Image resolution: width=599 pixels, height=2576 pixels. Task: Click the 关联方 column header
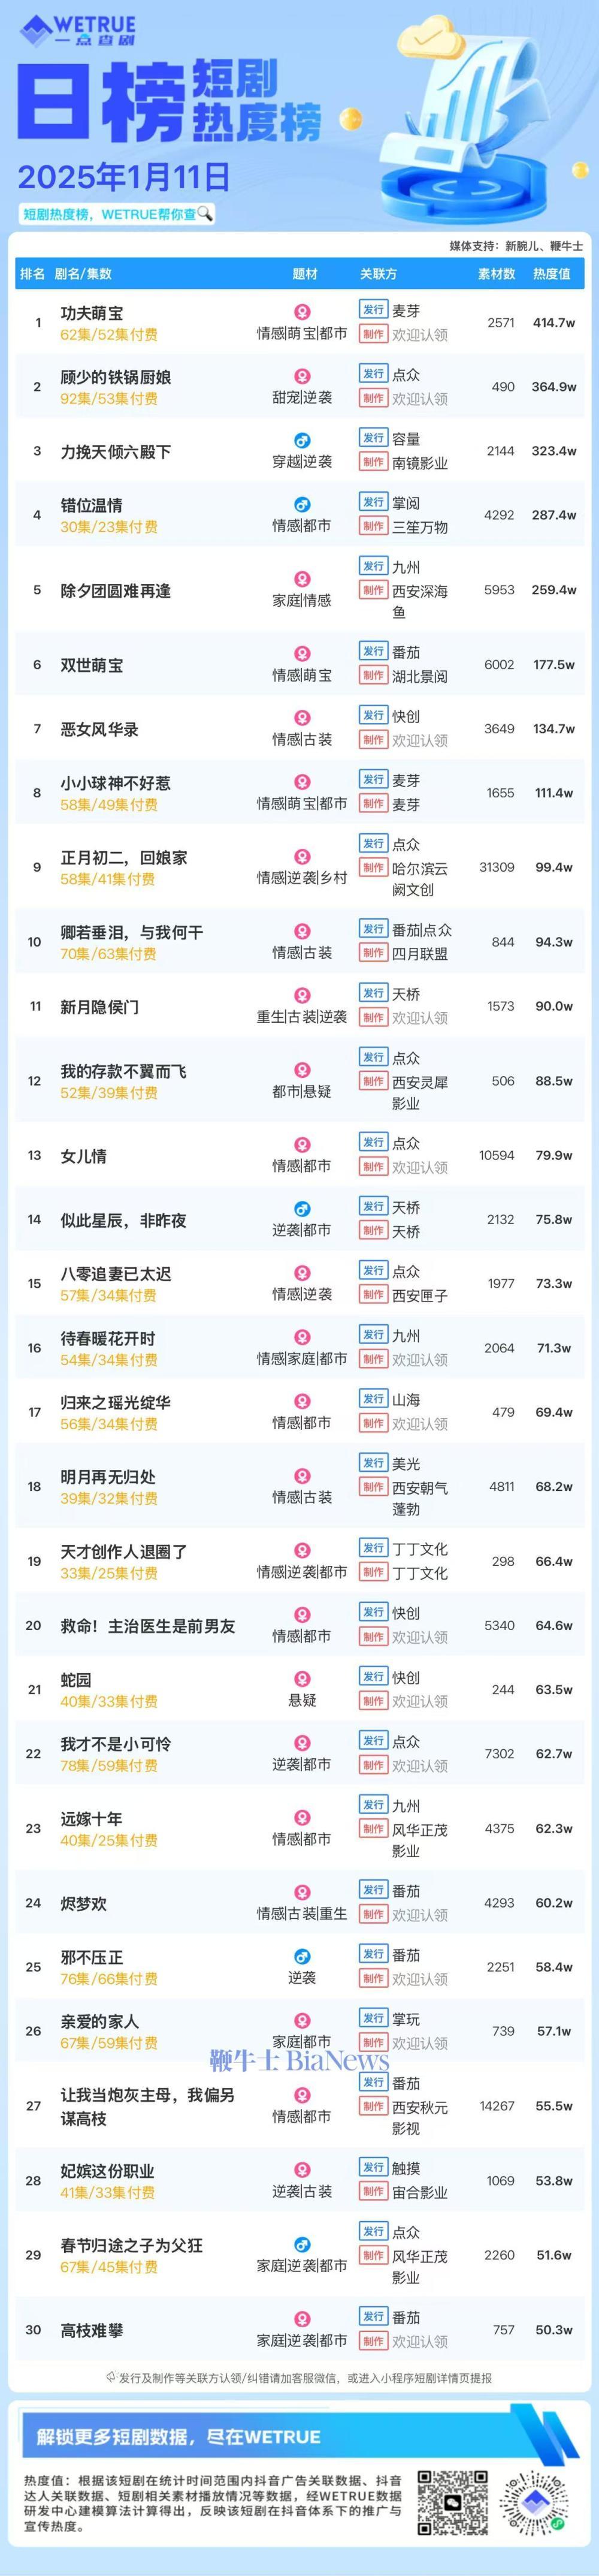click(378, 274)
